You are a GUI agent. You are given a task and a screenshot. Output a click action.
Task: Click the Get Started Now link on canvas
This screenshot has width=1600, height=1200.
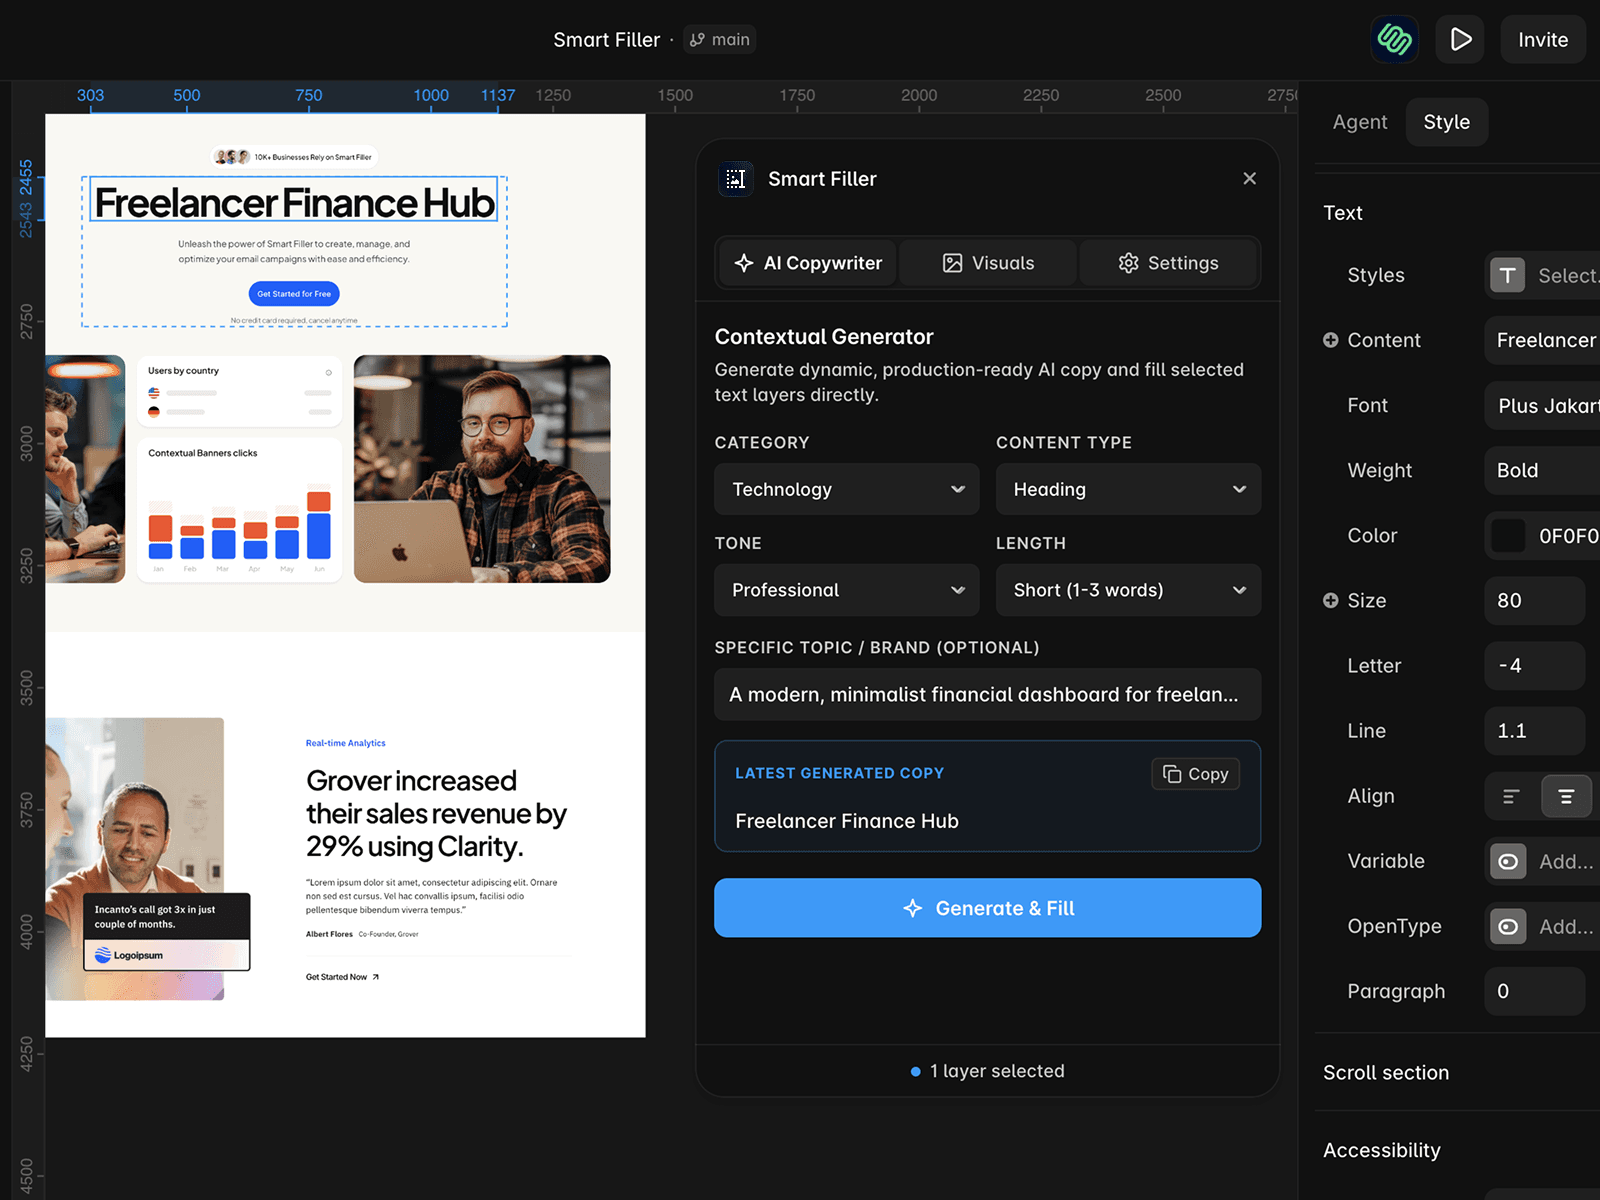click(x=342, y=977)
